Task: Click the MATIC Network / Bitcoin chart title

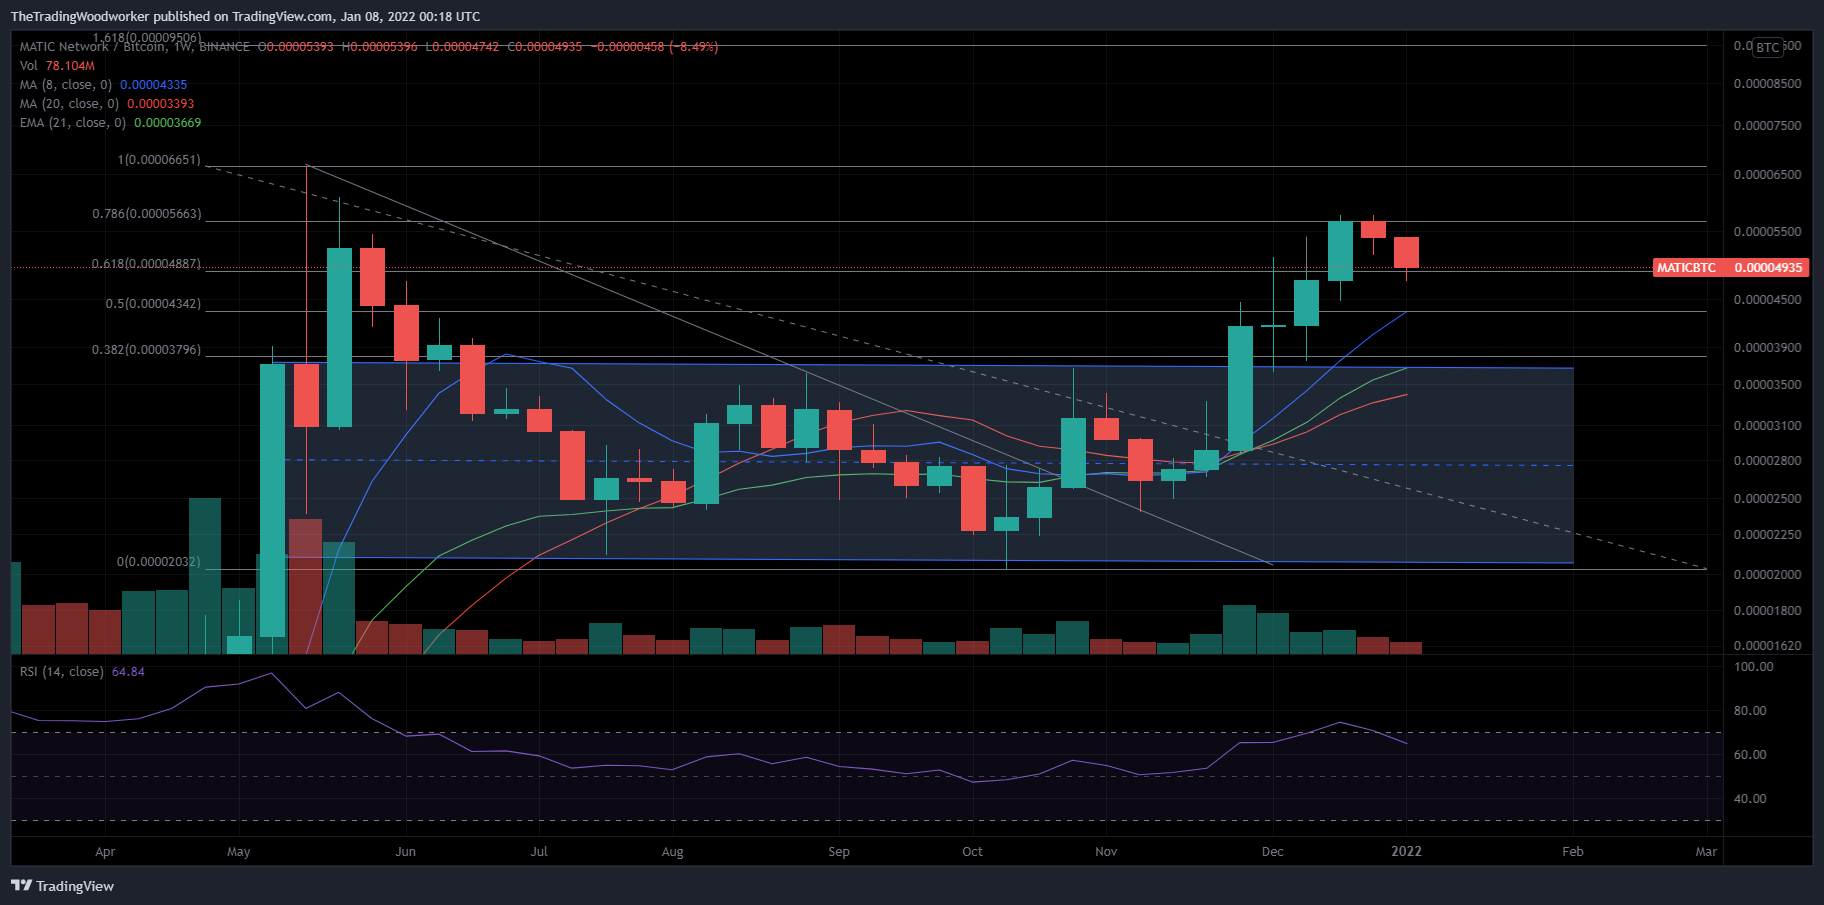Action: tap(135, 47)
